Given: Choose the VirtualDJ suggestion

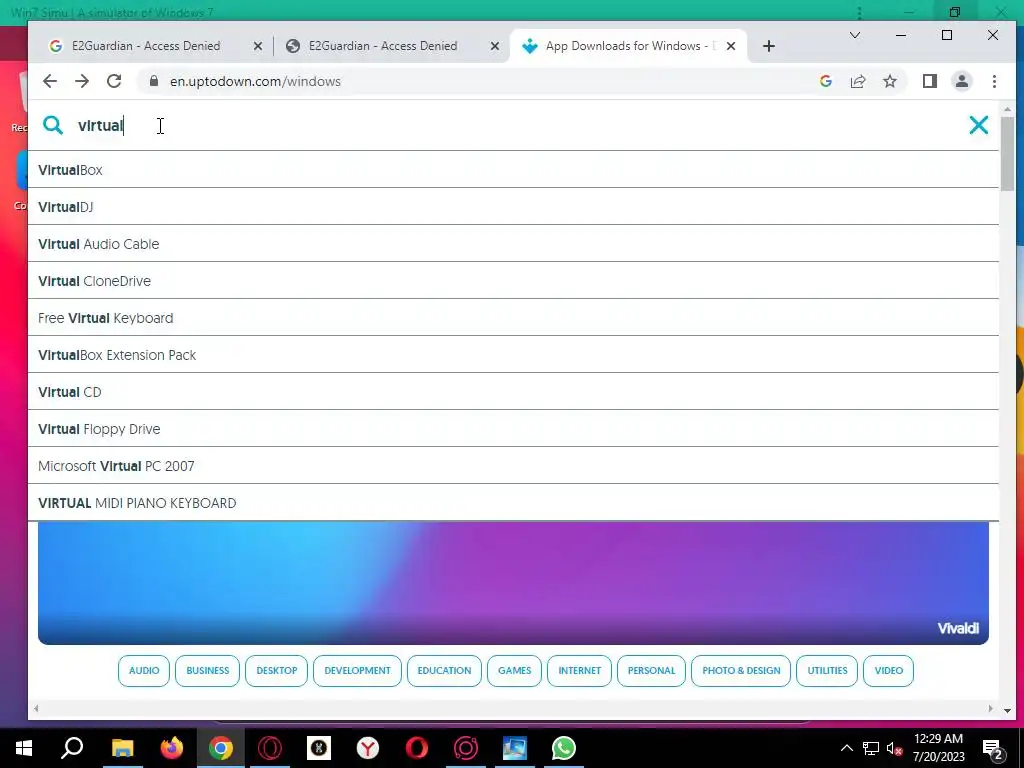Looking at the screenshot, I should point(513,207).
